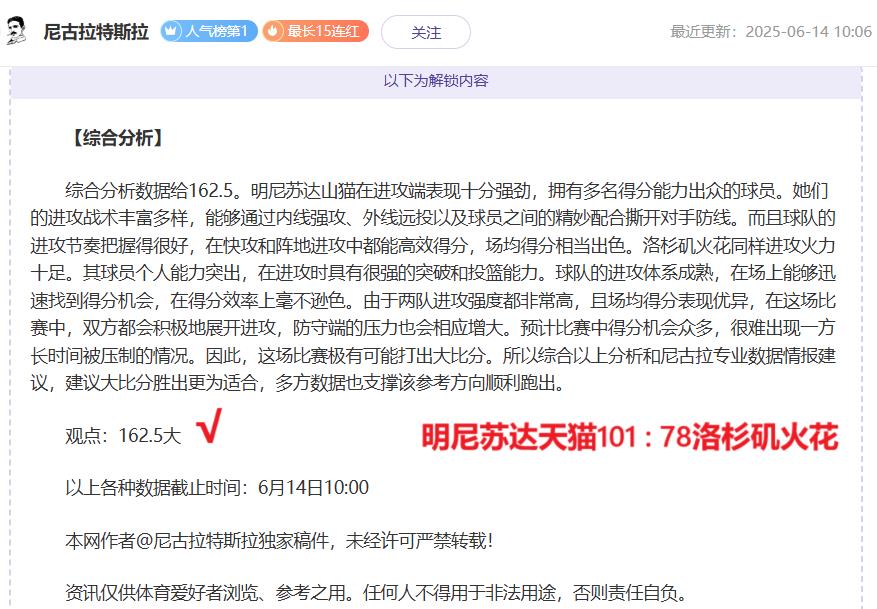This screenshot has width=877, height=609.
Task: Click score text 明尼苏达天猫101：78洛杉矶火花
Action: (630, 437)
